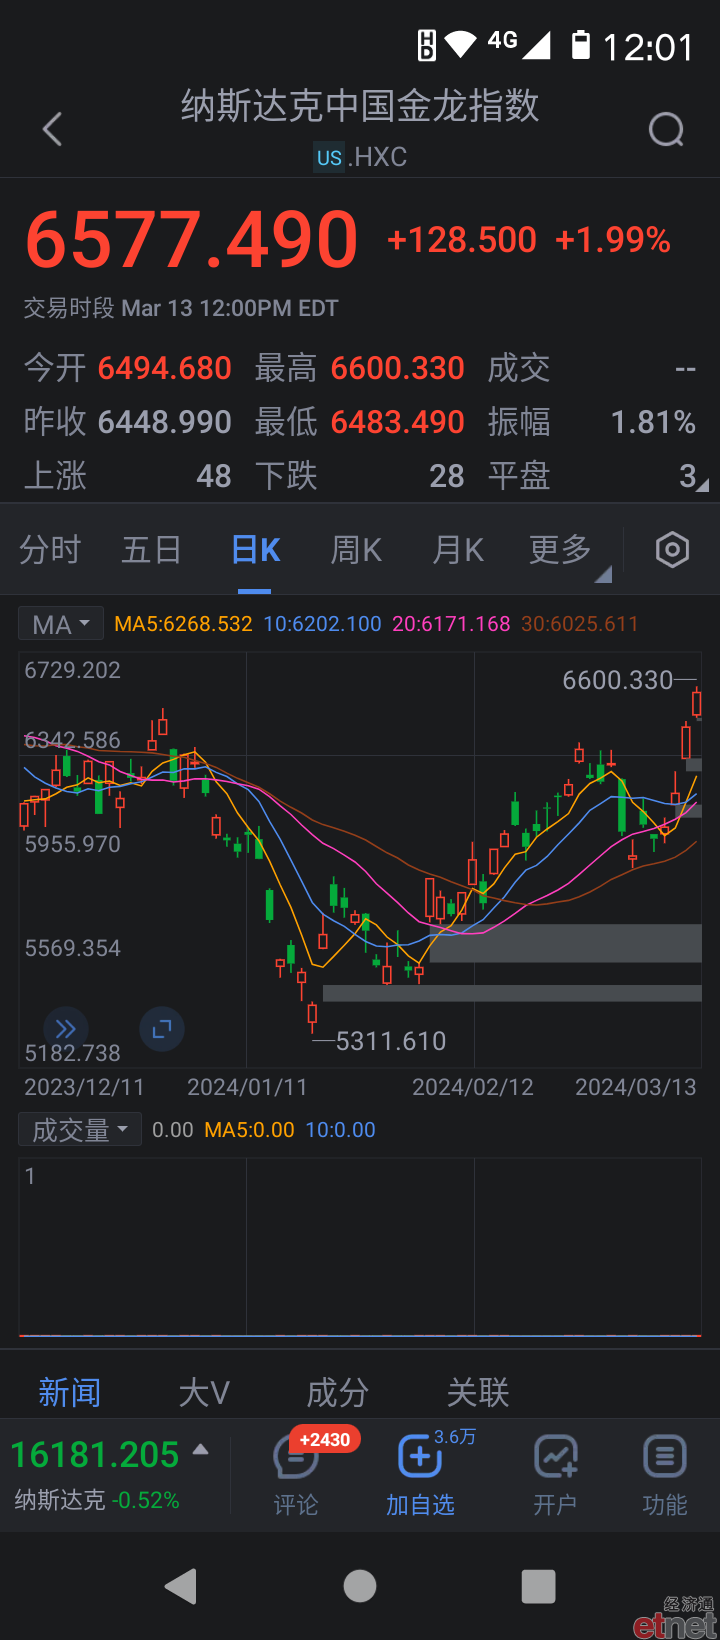Tap the current price 6577.490

(x=192, y=240)
